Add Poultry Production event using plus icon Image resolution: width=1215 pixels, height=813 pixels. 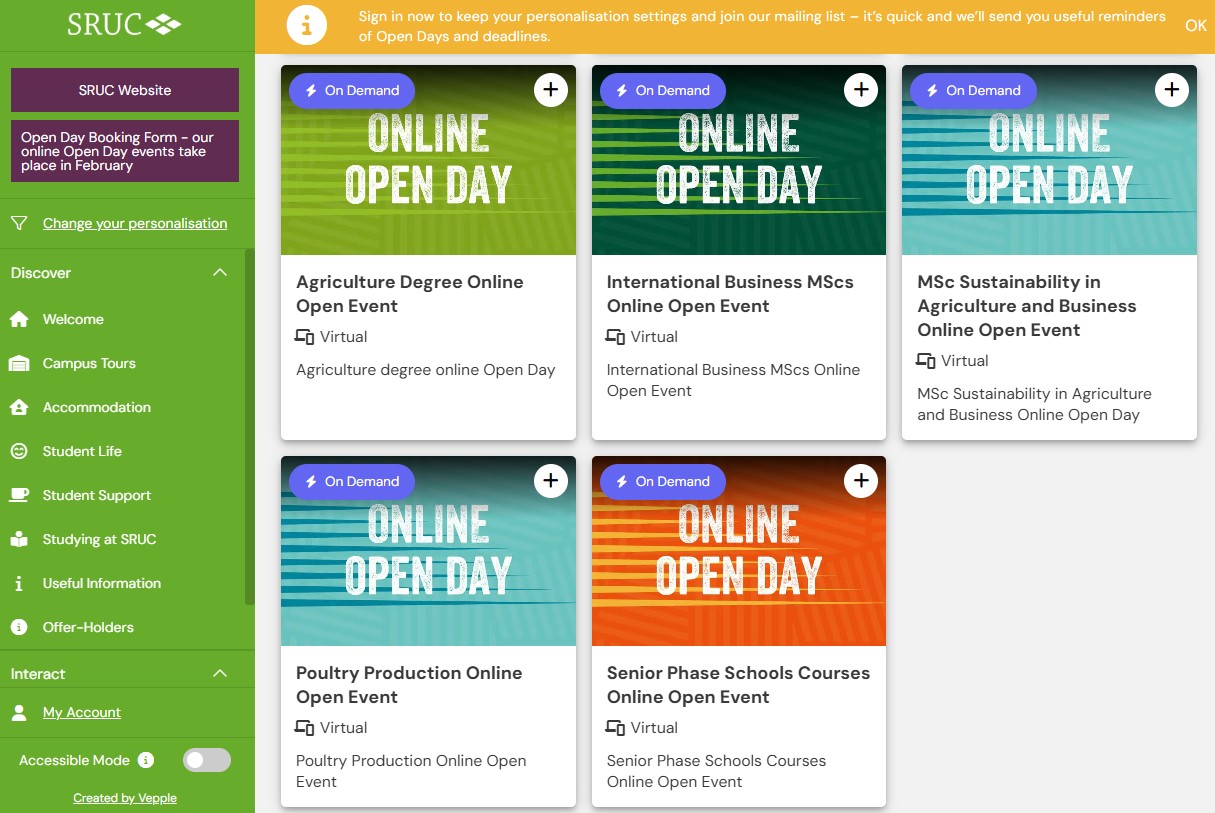(550, 481)
